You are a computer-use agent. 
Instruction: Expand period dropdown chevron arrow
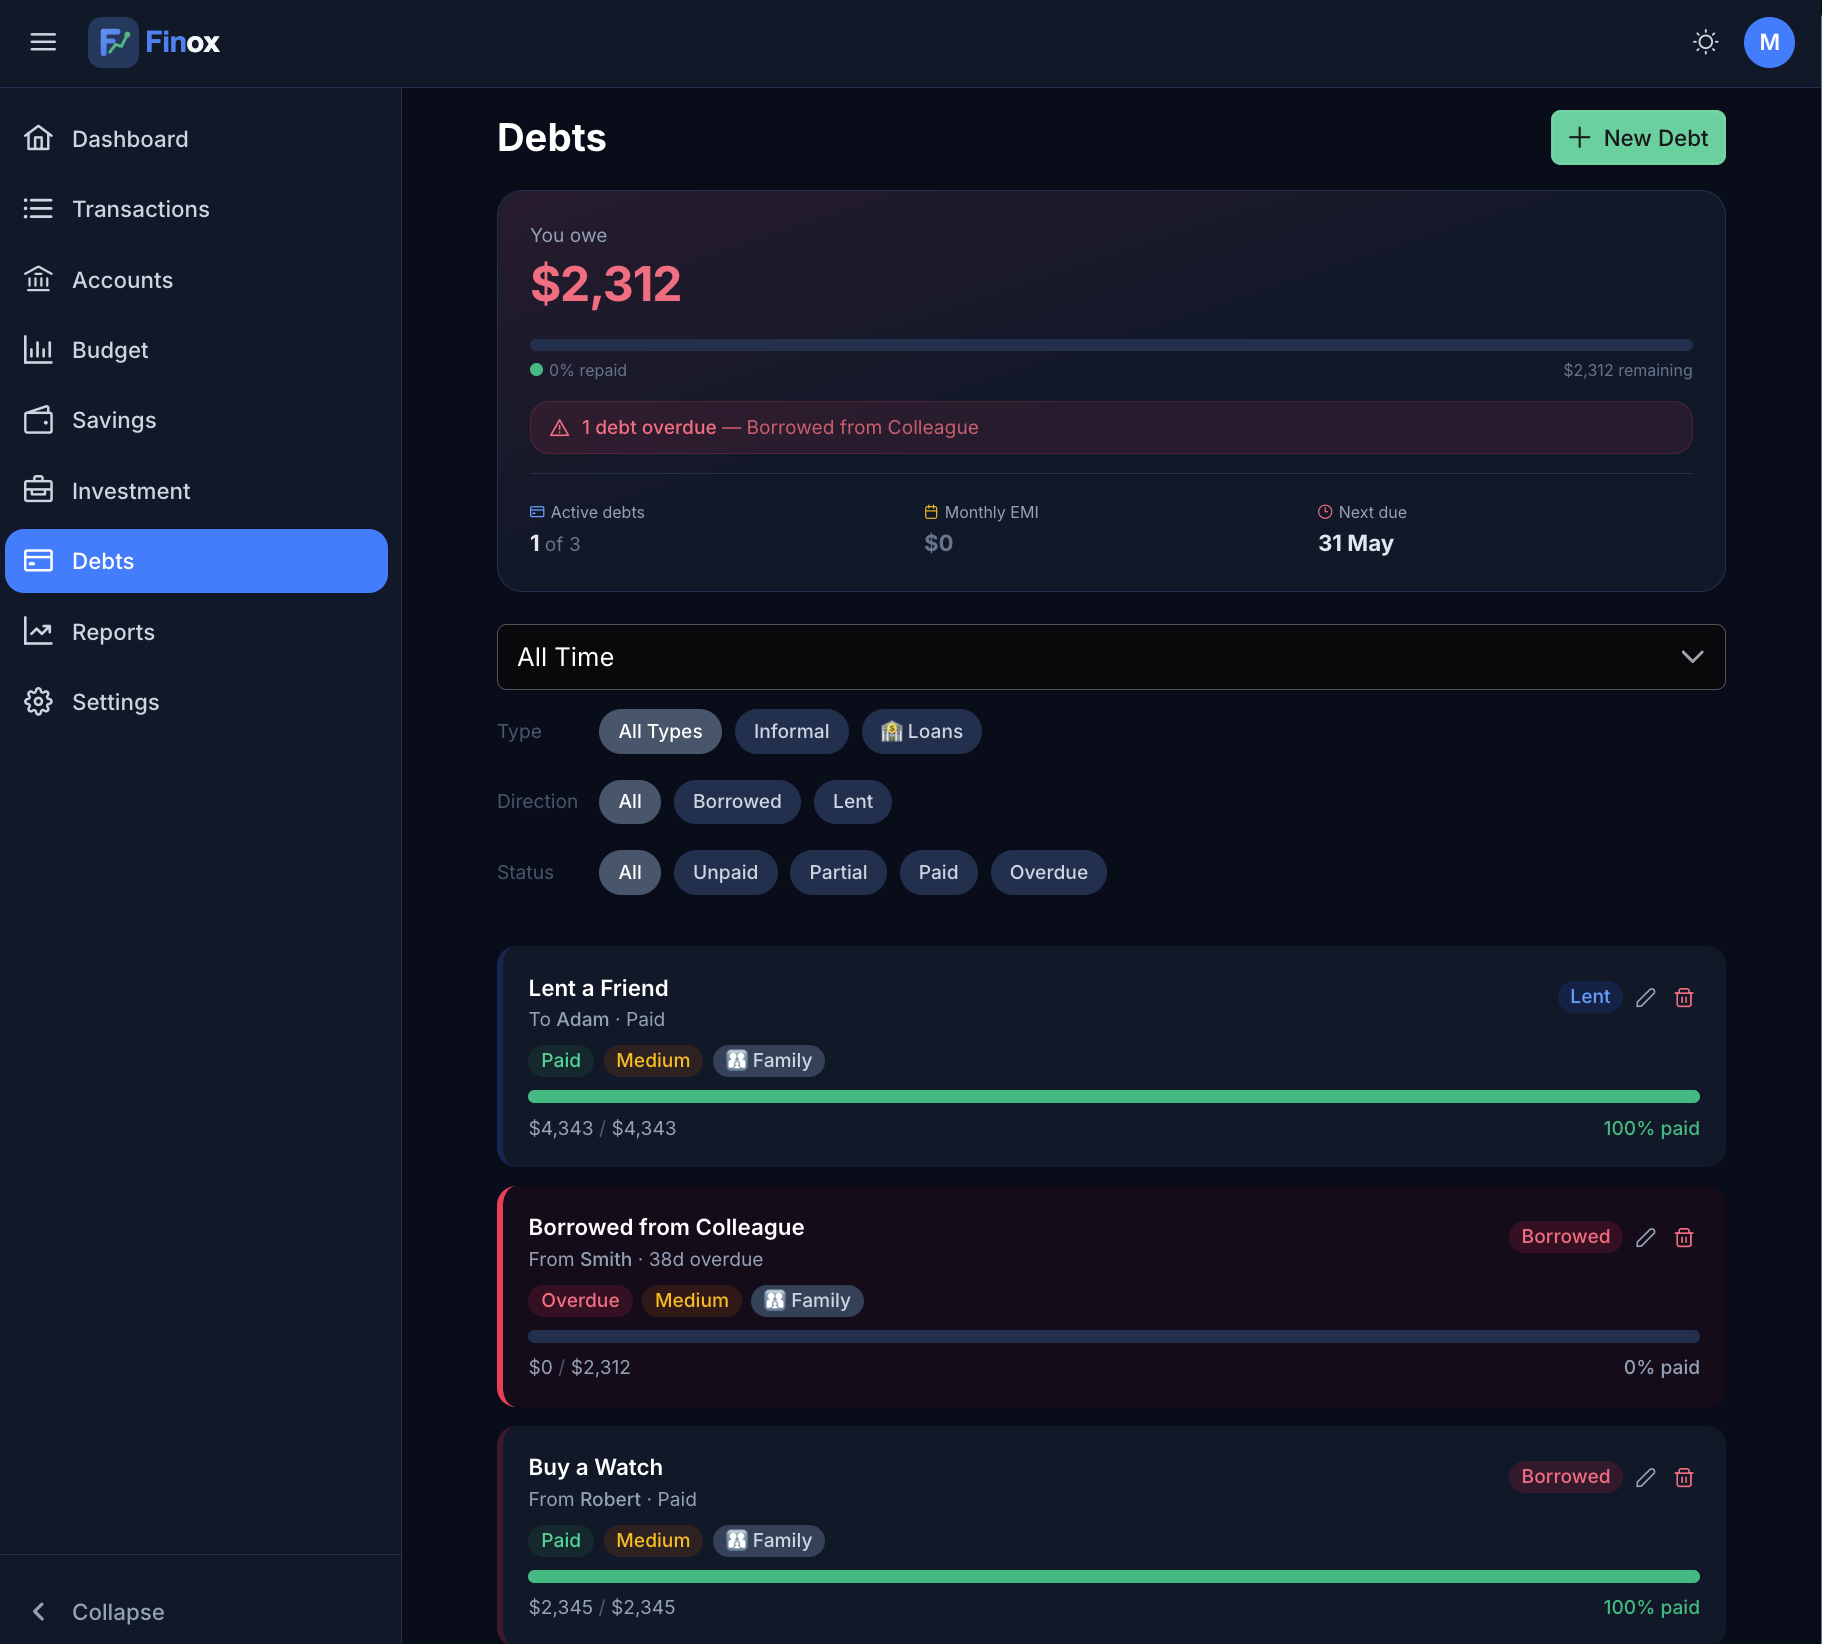pos(1692,657)
